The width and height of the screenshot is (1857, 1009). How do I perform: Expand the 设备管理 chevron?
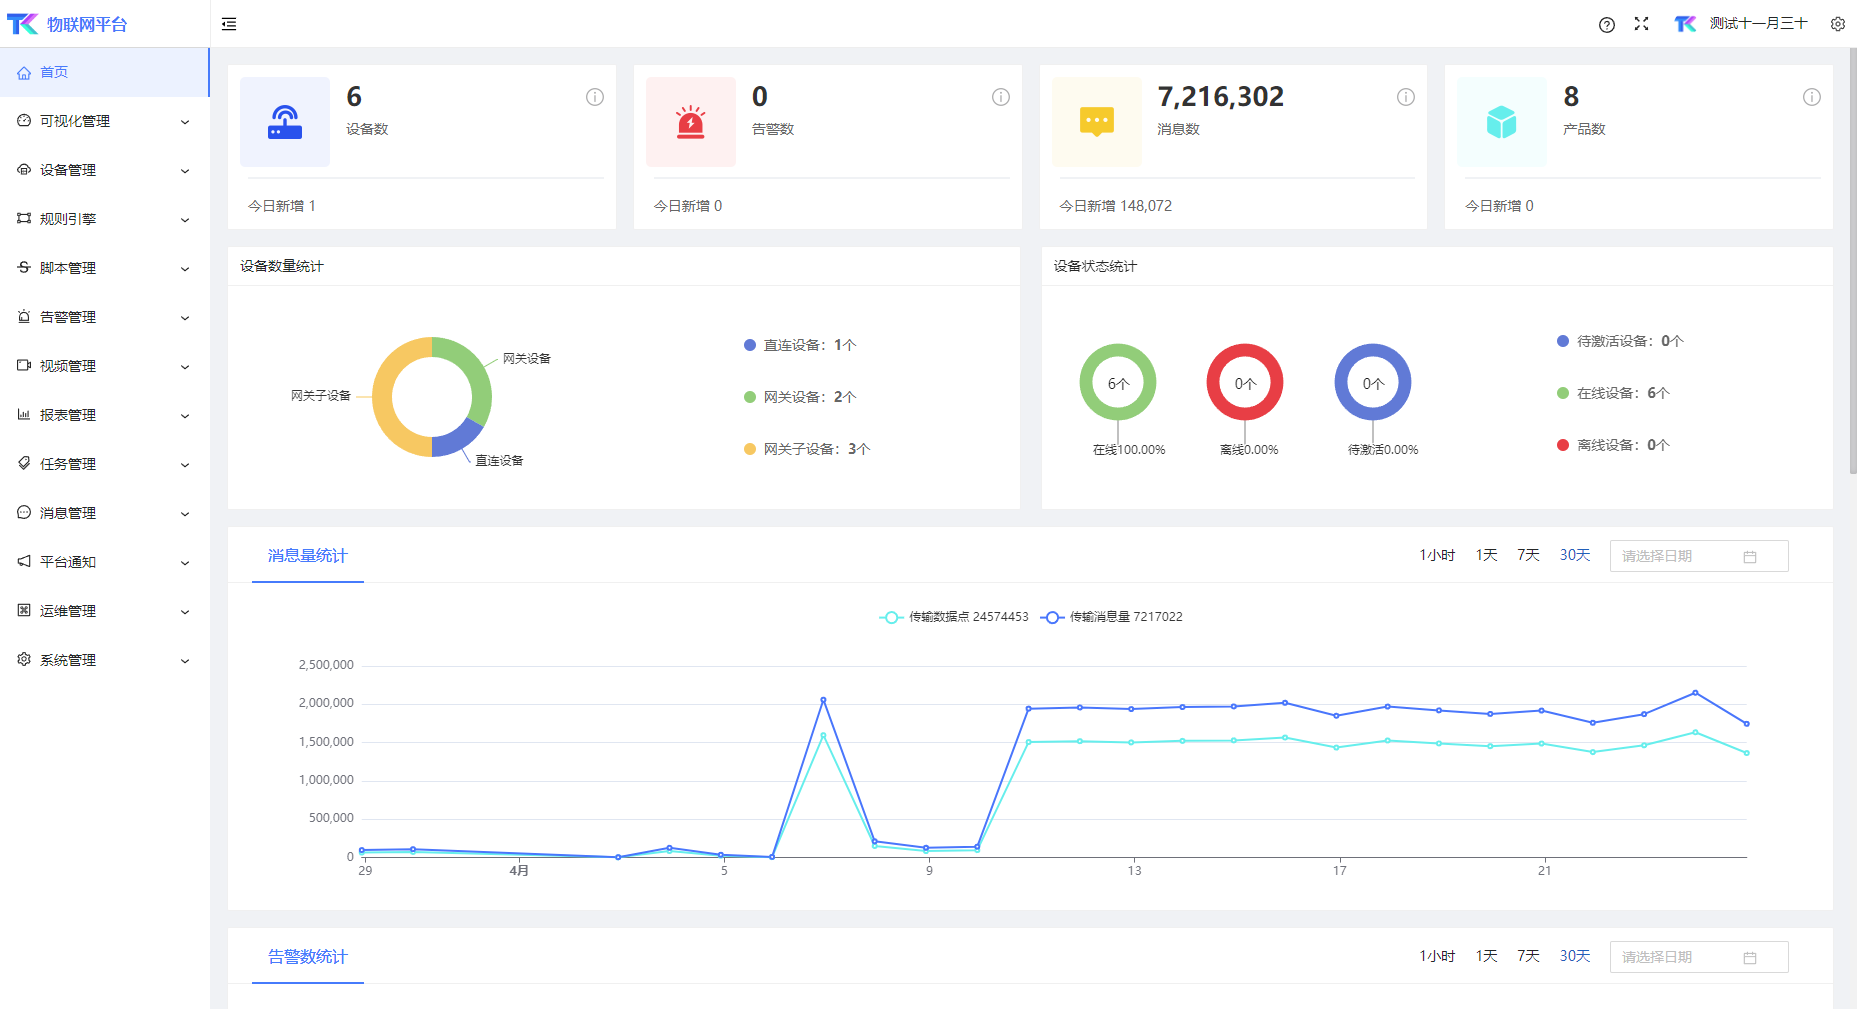coord(185,171)
